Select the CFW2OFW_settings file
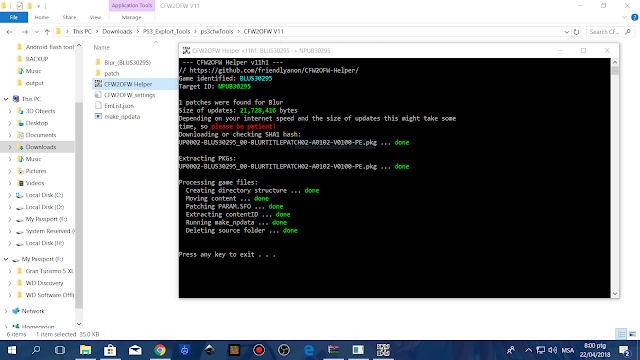The height and width of the screenshot is (360, 640). pyautogui.click(x=125, y=95)
